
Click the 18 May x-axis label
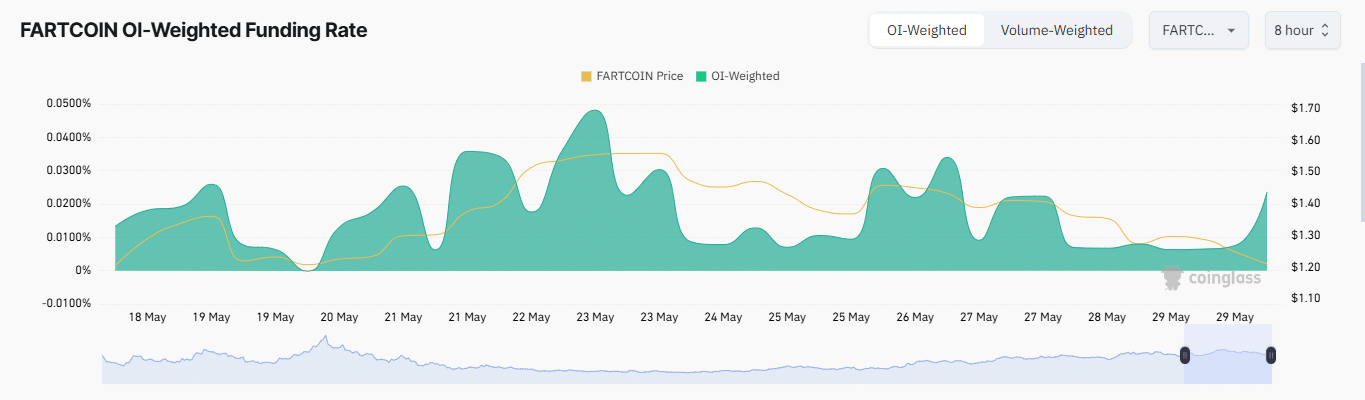147,317
